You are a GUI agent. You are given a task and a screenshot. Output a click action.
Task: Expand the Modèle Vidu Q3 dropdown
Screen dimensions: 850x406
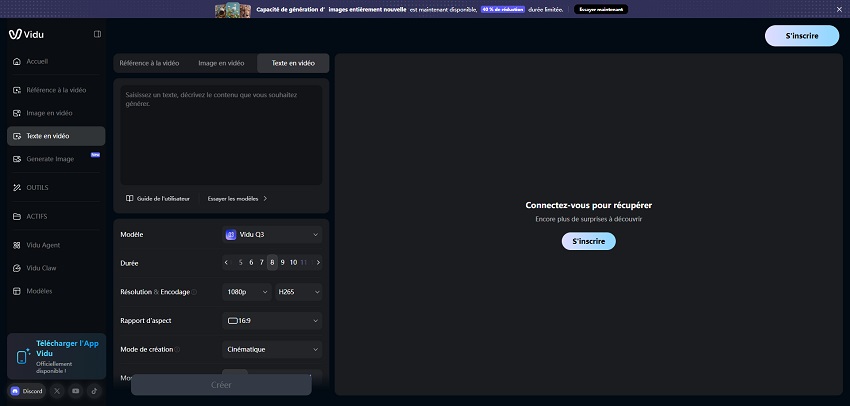tap(272, 235)
